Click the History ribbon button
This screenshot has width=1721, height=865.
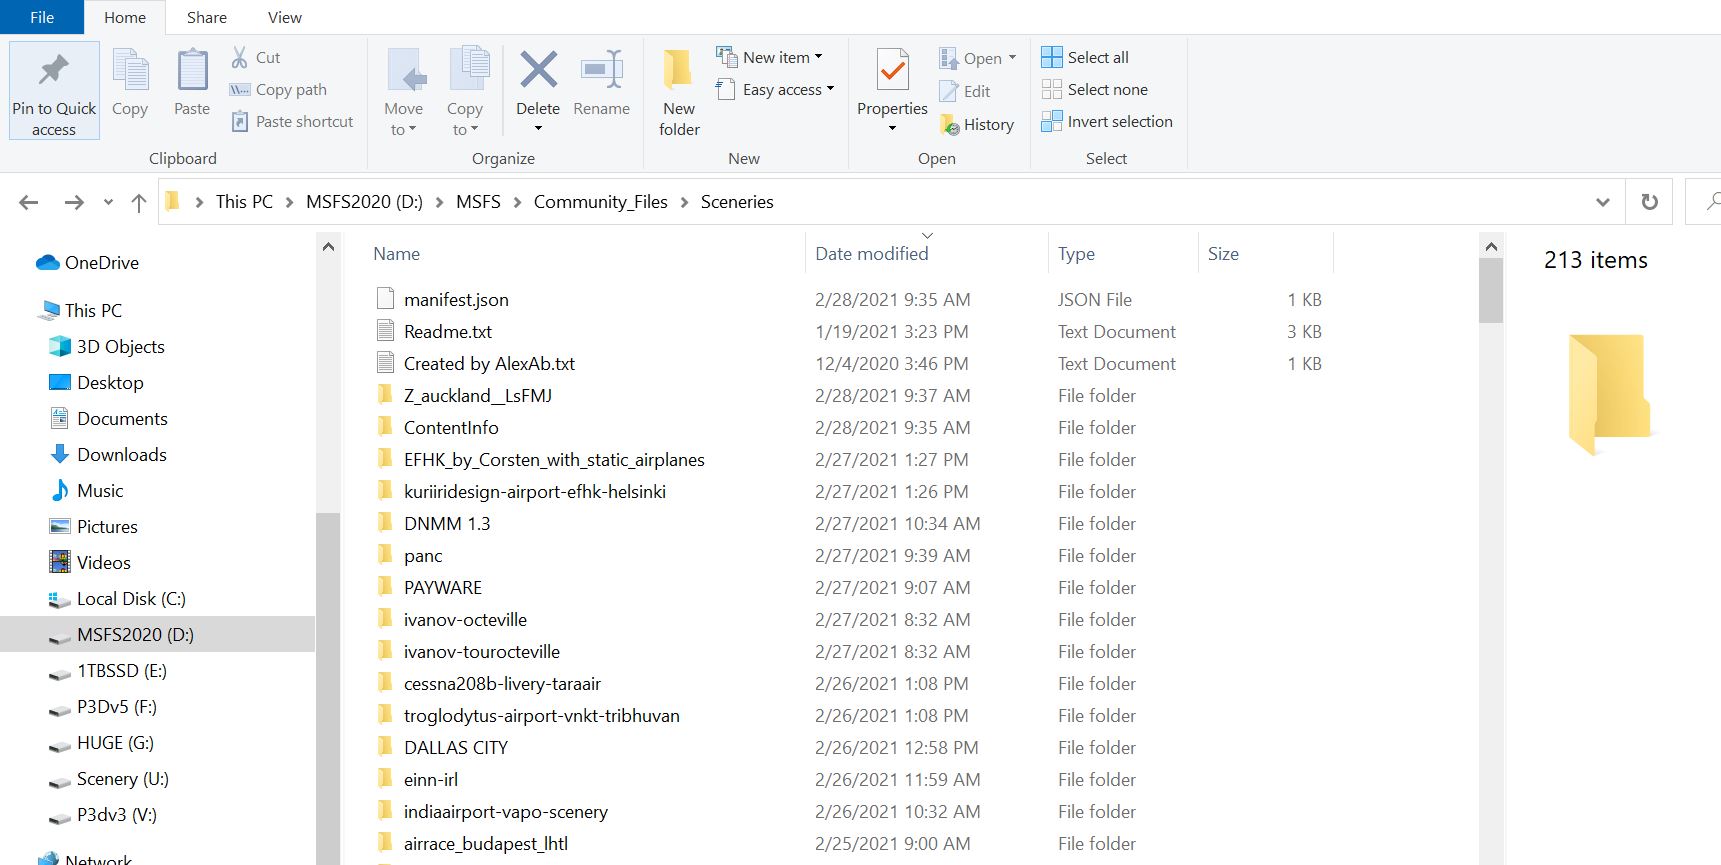tap(977, 124)
